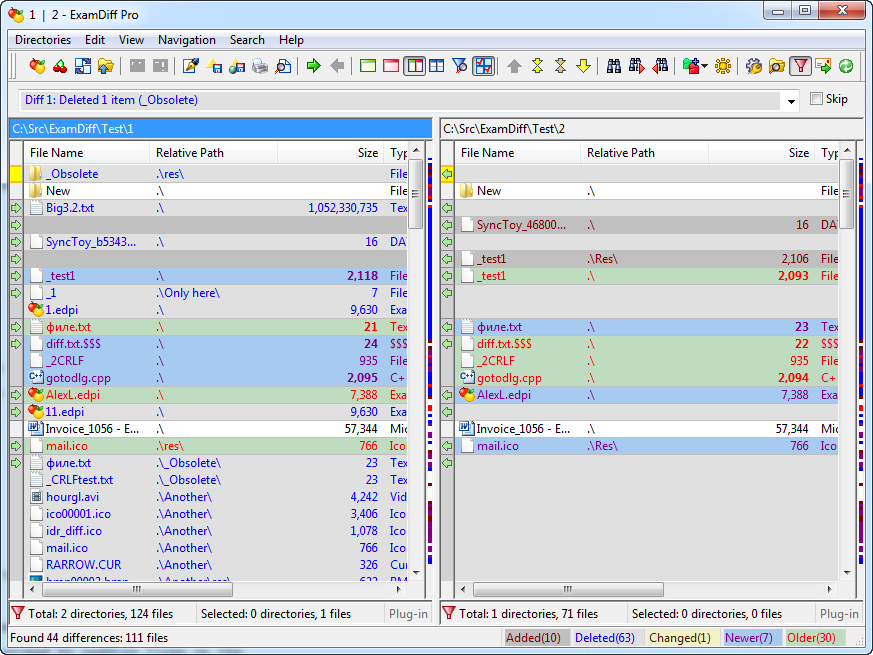Open the Navigation menu

click(x=187, y=40)
